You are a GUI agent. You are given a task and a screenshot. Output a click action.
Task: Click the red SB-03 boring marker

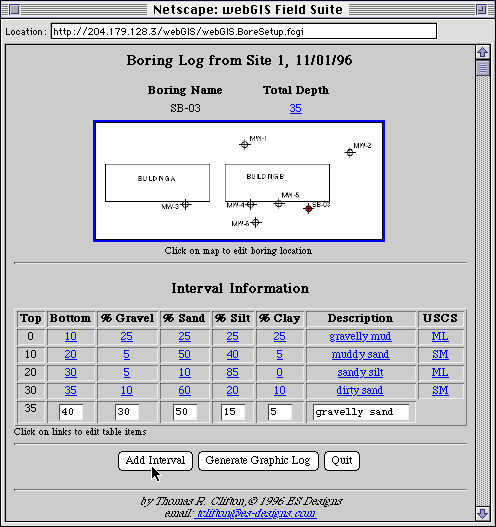pyautogui.click(x=308, y=209)
